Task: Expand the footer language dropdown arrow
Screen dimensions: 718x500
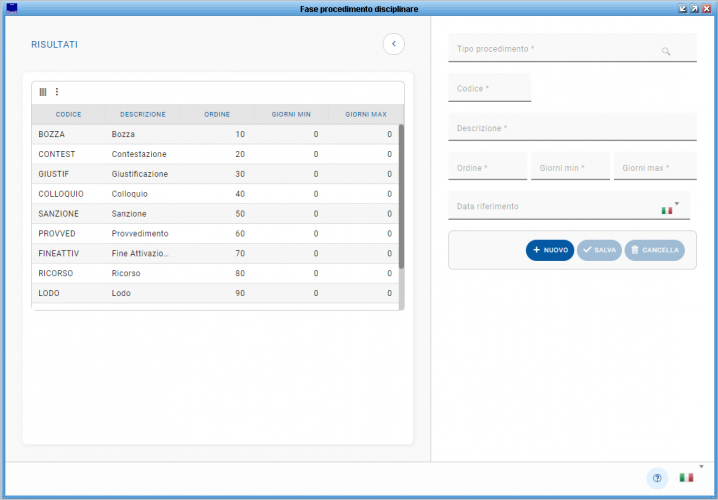Action: click(701, 467)
